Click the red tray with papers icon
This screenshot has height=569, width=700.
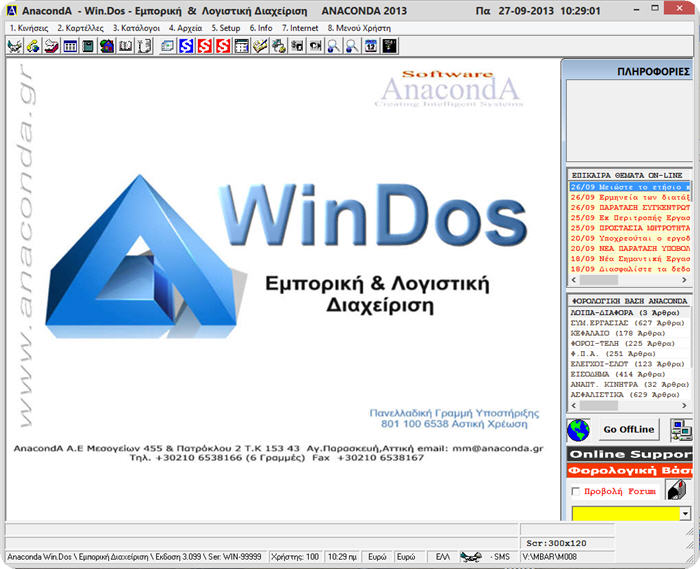click(x=51, y=46)
